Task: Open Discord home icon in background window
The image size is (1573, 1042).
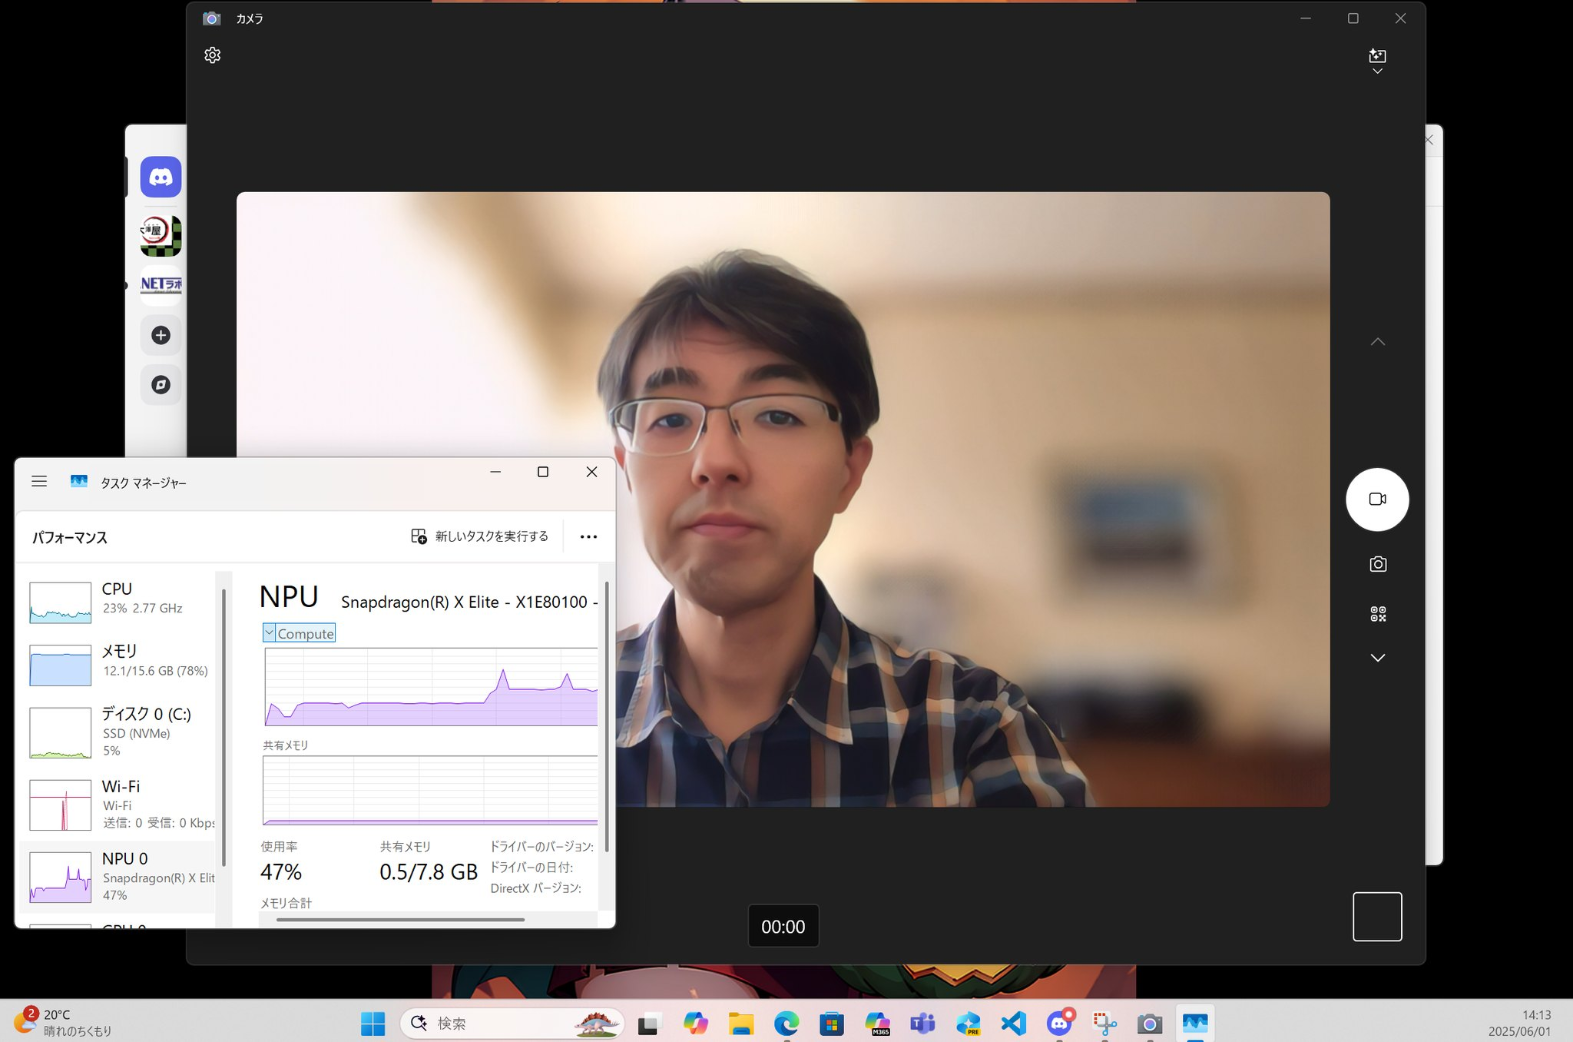Action: point(161,177)
